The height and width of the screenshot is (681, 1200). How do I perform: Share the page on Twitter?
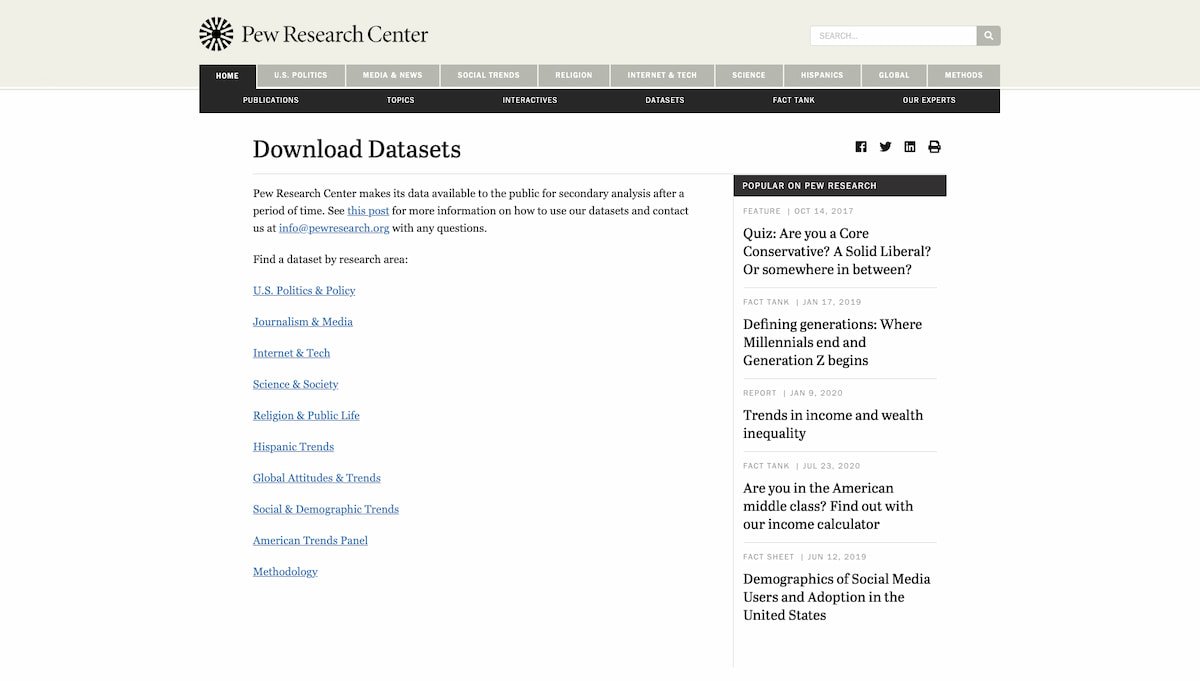click(885, 146)
